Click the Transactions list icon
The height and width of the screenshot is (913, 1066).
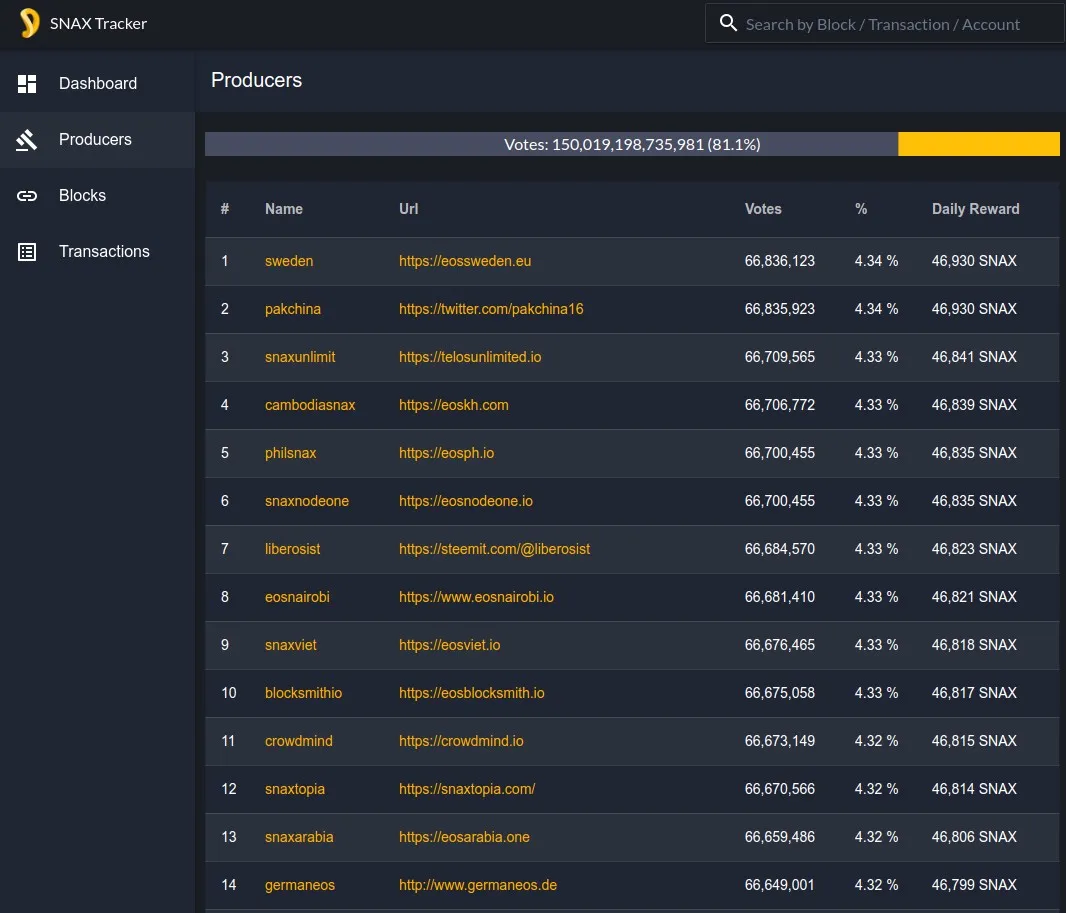(x=27, y=252)
